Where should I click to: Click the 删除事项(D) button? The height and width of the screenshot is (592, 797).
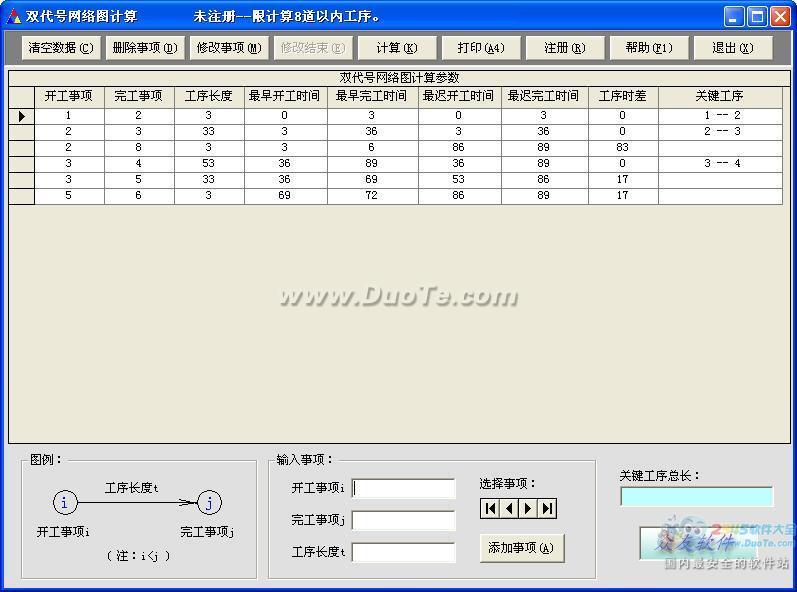tap(145, 48)
